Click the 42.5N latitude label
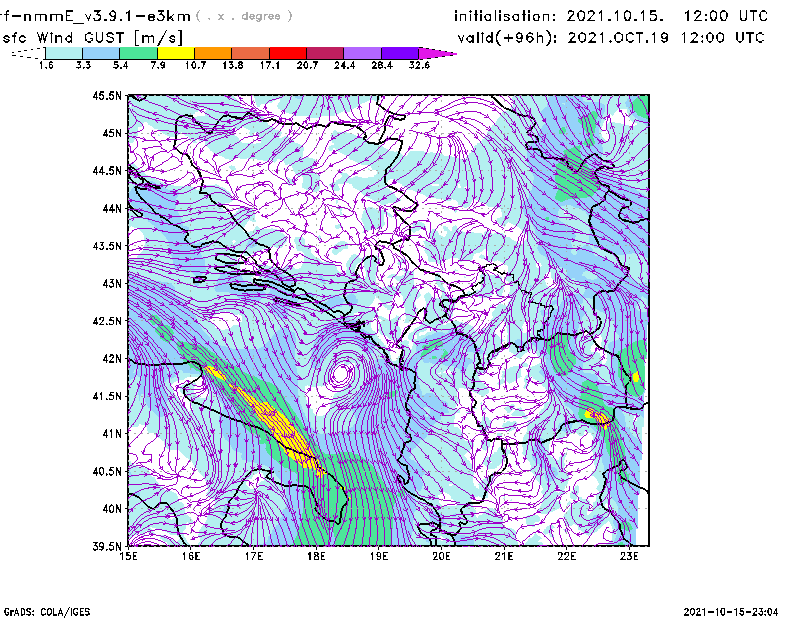The image size is (800, 618). [x=107, y=320]
